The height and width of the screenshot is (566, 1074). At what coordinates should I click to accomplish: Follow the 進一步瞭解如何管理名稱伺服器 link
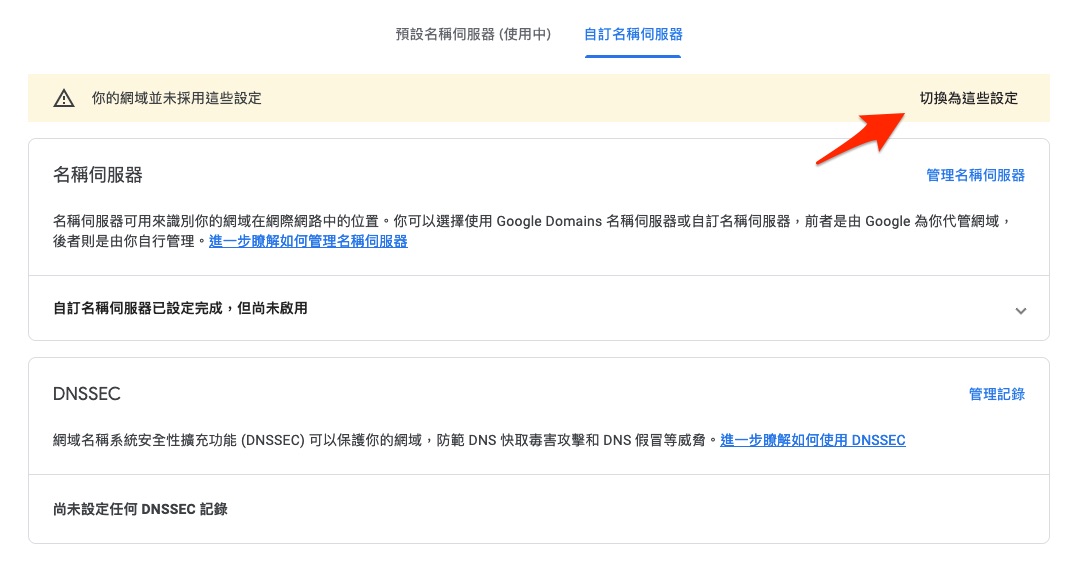coord(308,241)
